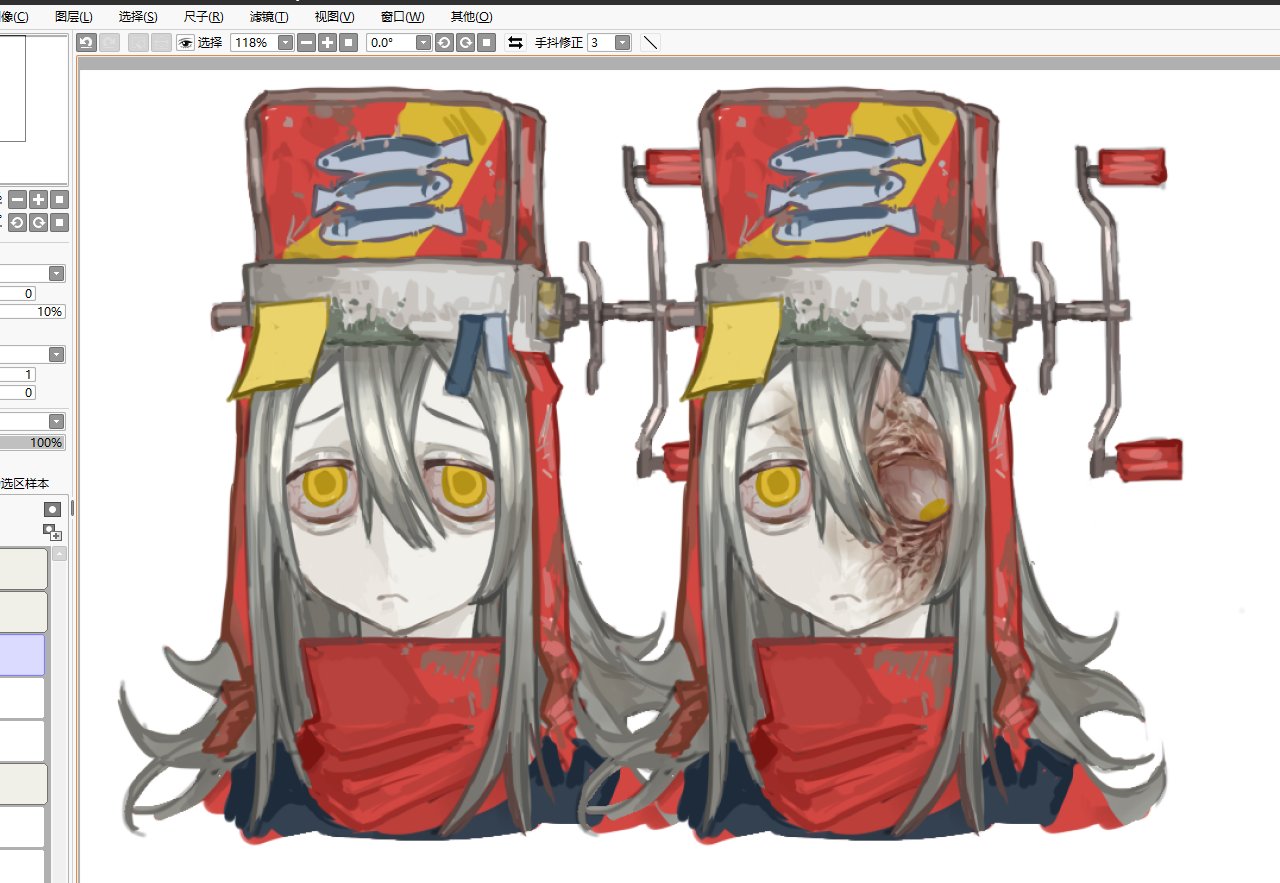Open the 尺子(R) menu

(203, 17)
